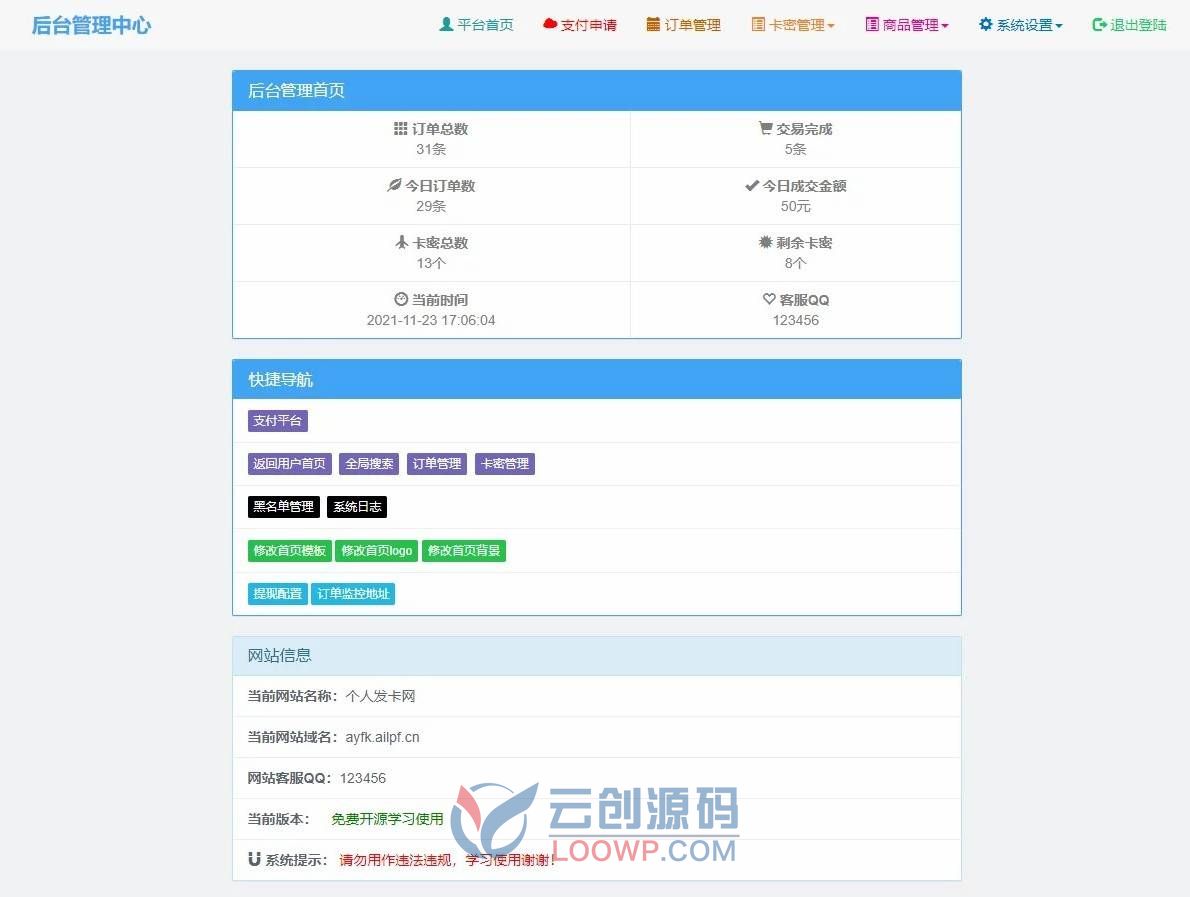This screenshot has height=897, width=1190.
Task: Click the green 修改首页模板 button
Action: tap(289, 551)
